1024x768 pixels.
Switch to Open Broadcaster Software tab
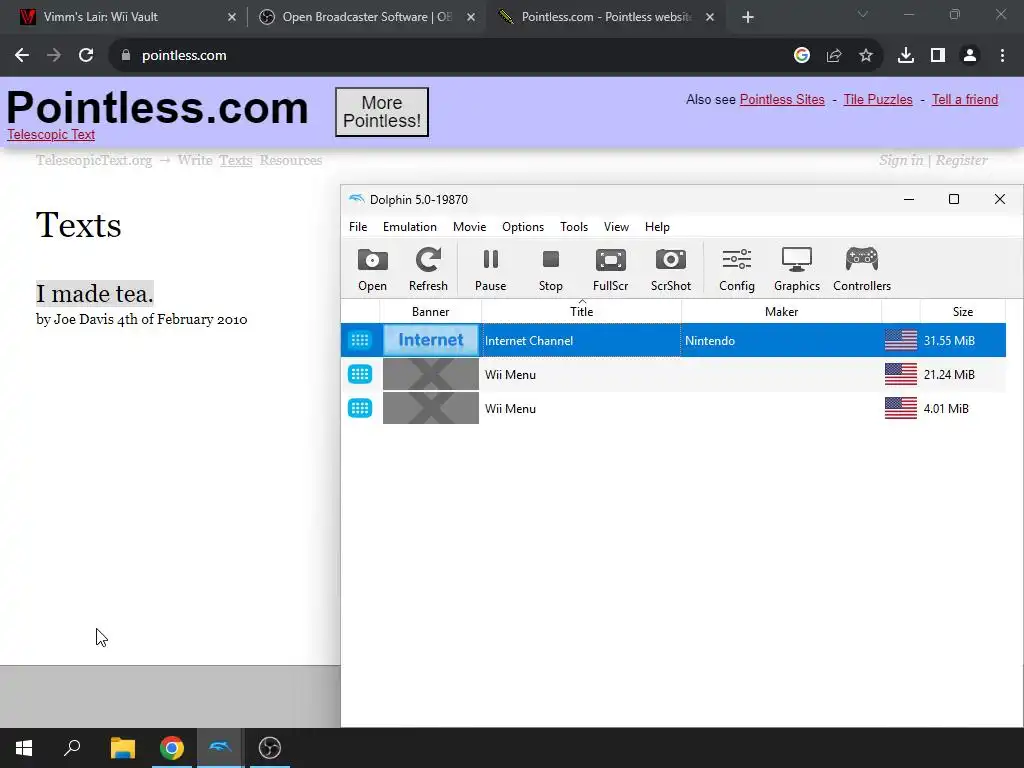click(x=366, y=17)
